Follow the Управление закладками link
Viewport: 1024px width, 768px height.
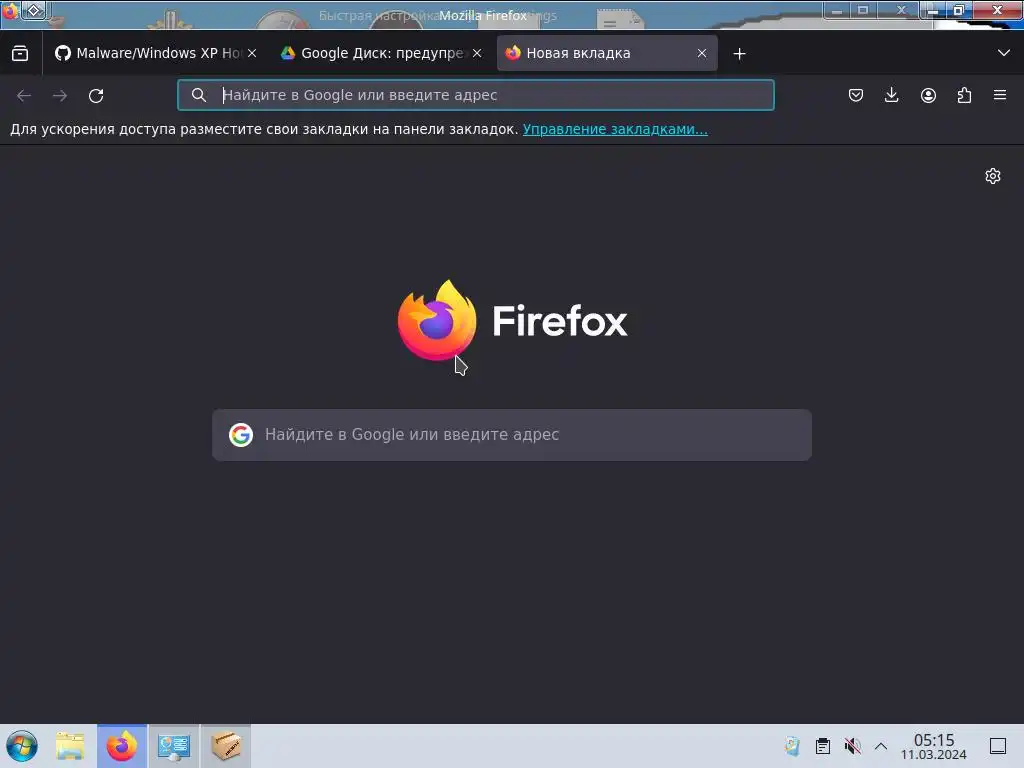click(615, 129)
